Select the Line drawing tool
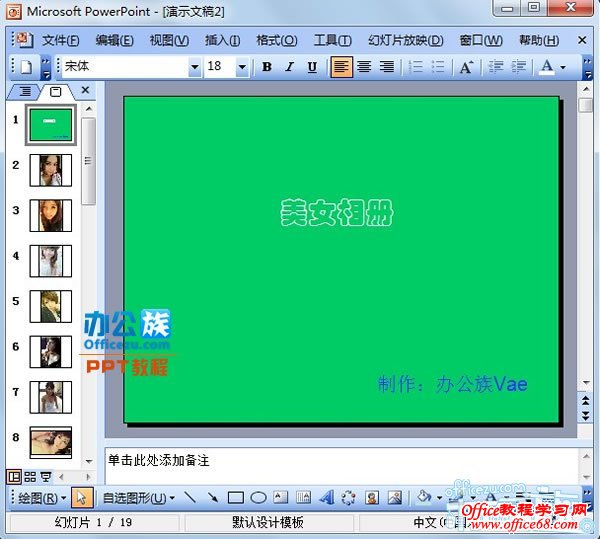Viewport: 600px width, 539px height. pos(190,498)
